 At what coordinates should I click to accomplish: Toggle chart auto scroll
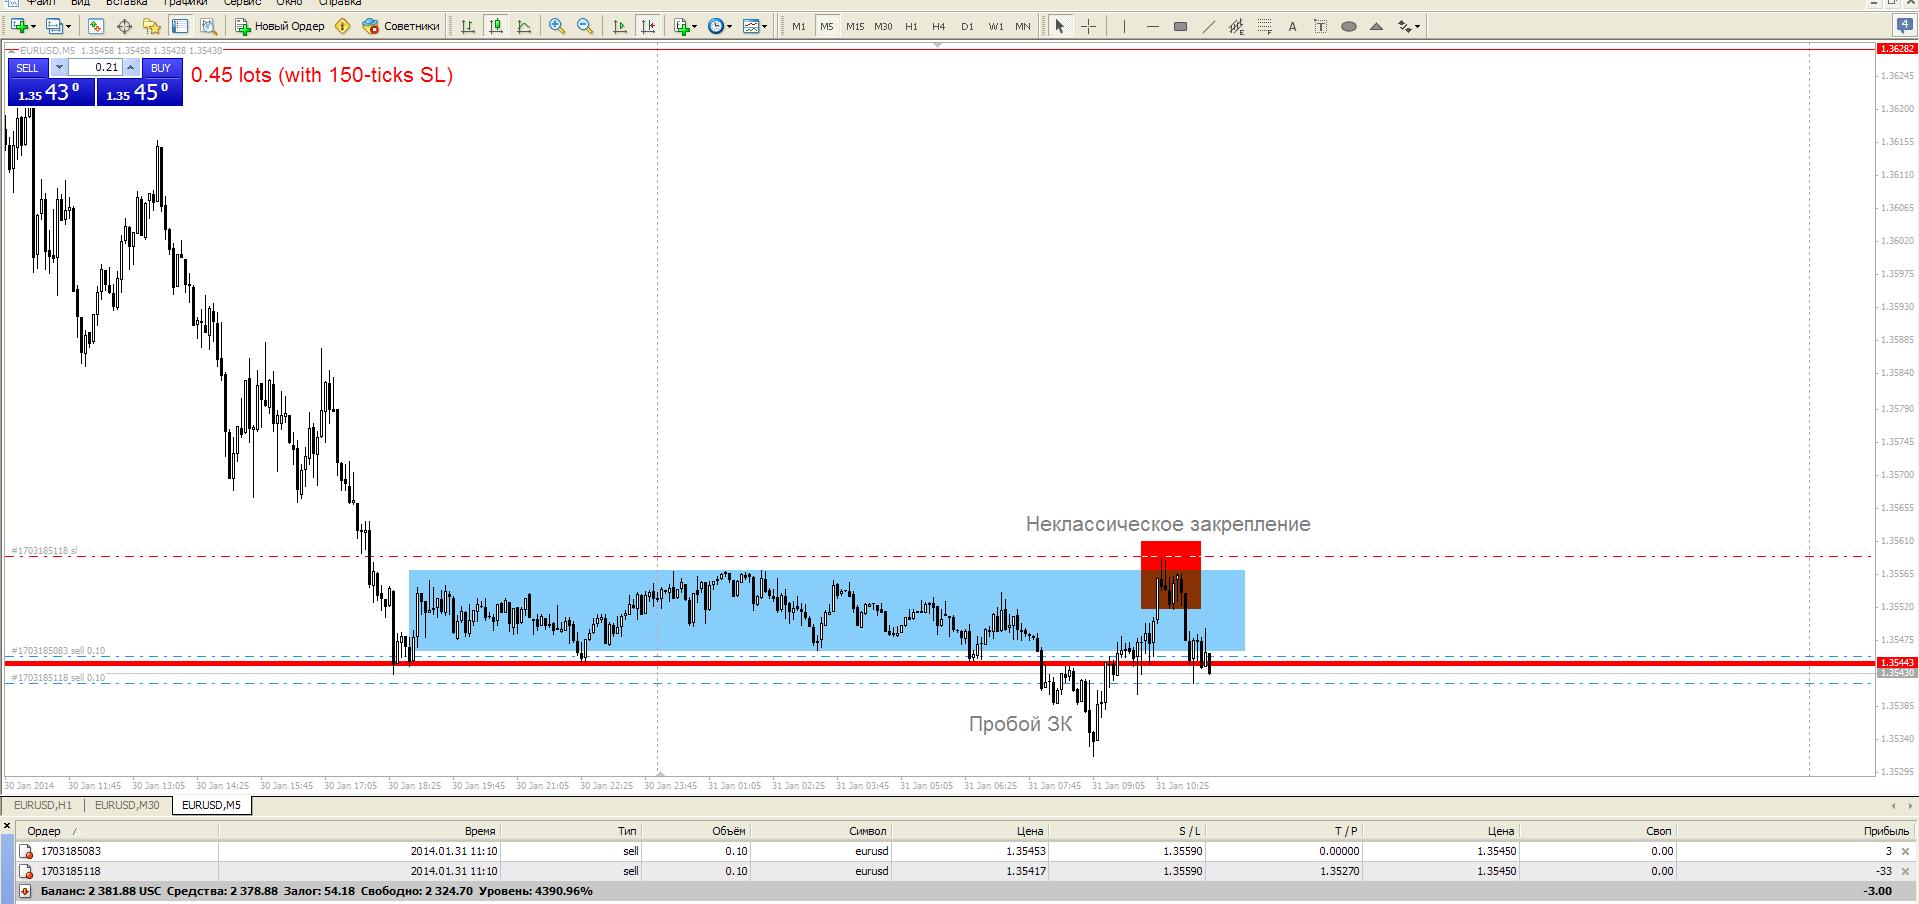(620, 27)
